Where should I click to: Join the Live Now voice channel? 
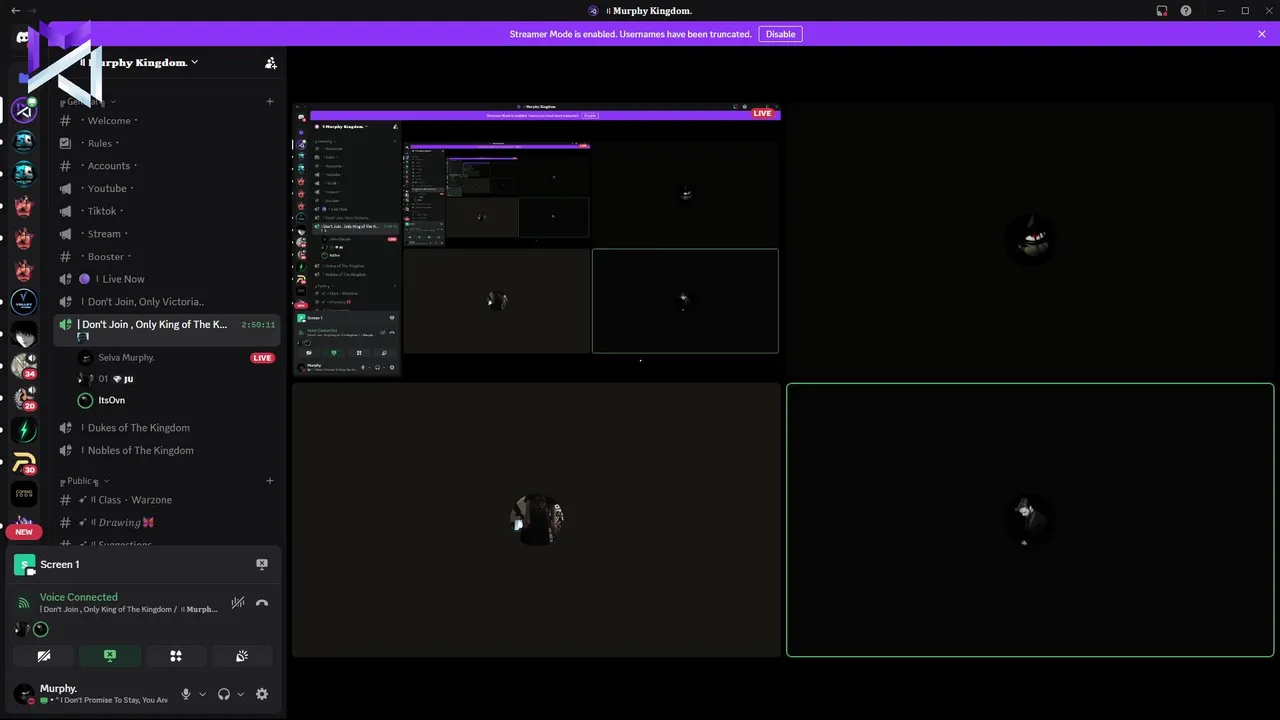pyautogui.click(x=166, y=279)
